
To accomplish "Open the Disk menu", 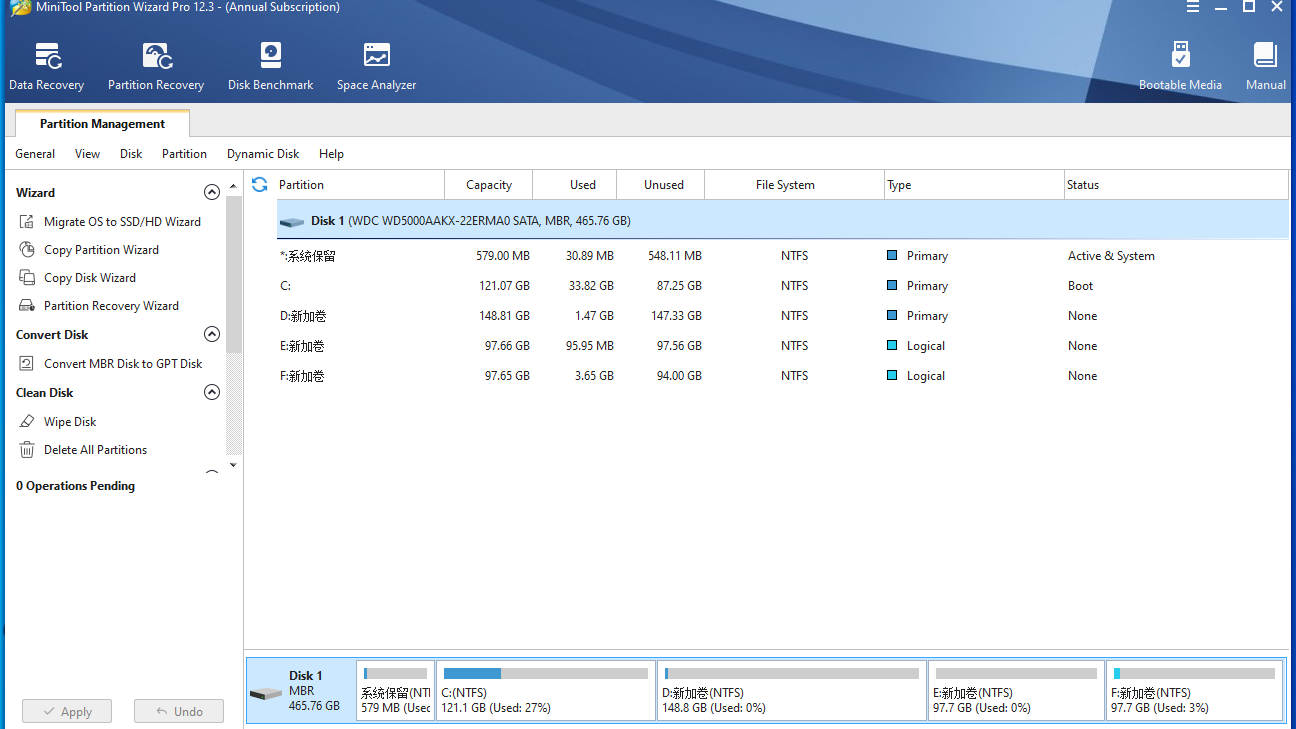I will [x=130, y=154].
